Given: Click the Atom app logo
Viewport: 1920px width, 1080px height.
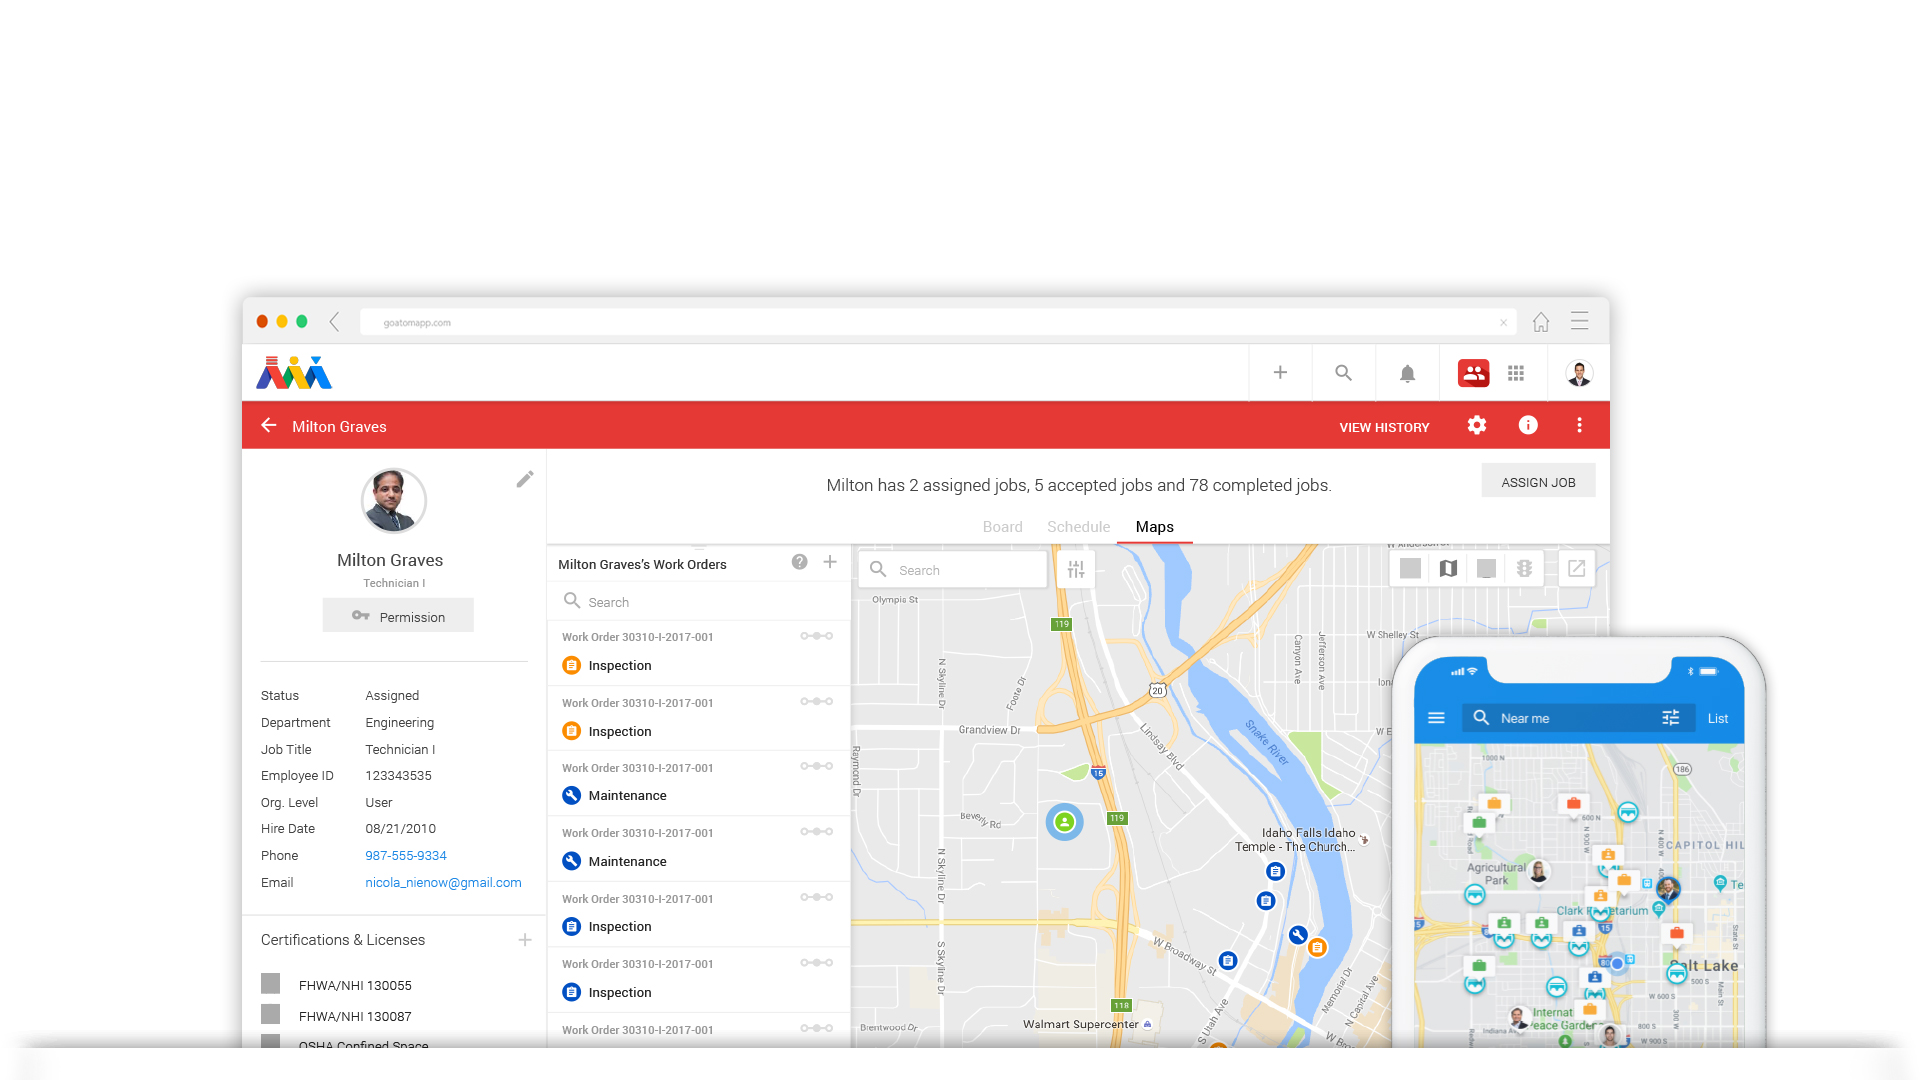Looking at the screenshot, I should point(294,372).
